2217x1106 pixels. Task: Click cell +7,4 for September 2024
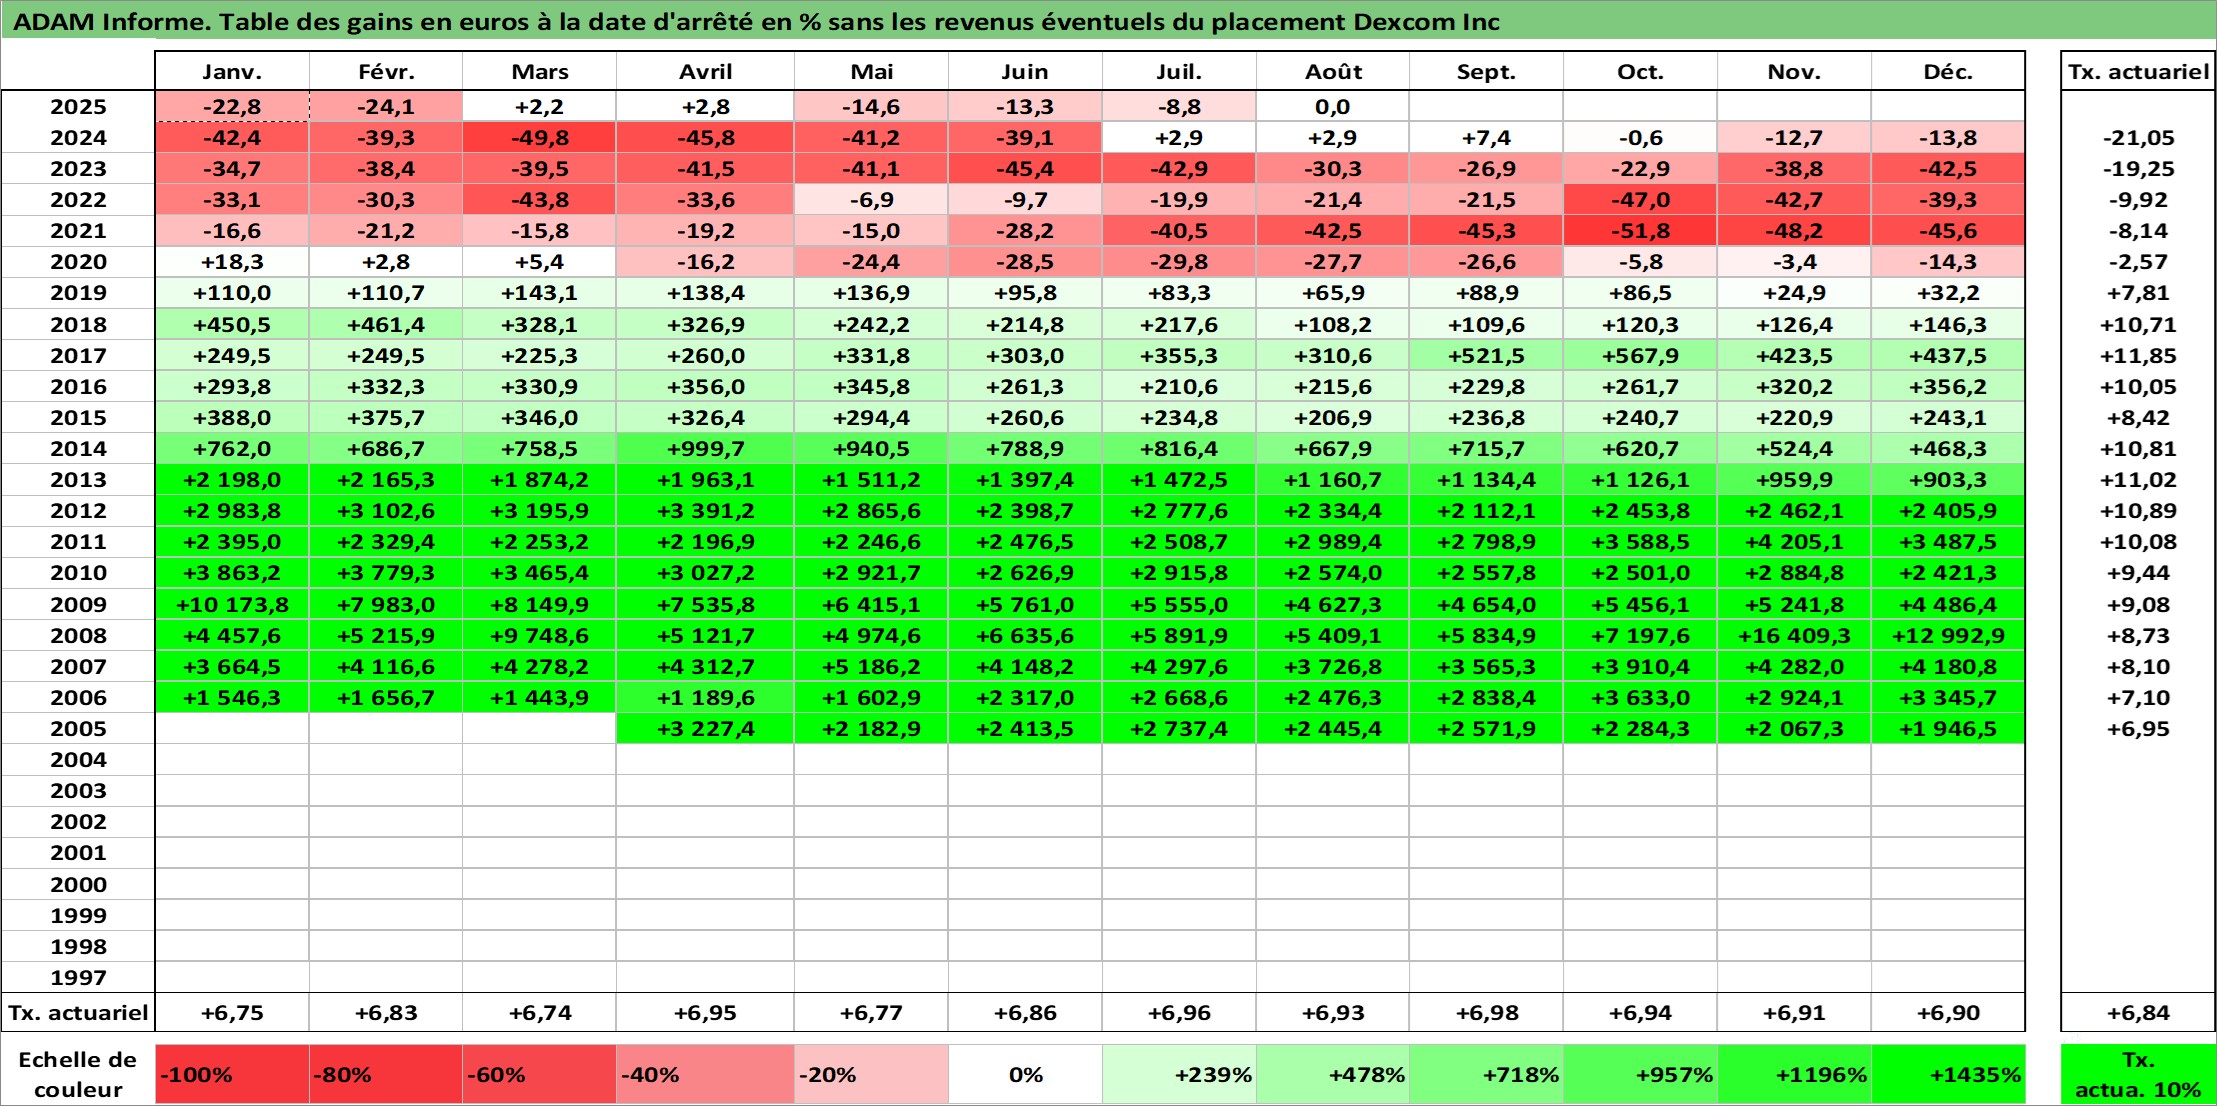click(1486, 138)
